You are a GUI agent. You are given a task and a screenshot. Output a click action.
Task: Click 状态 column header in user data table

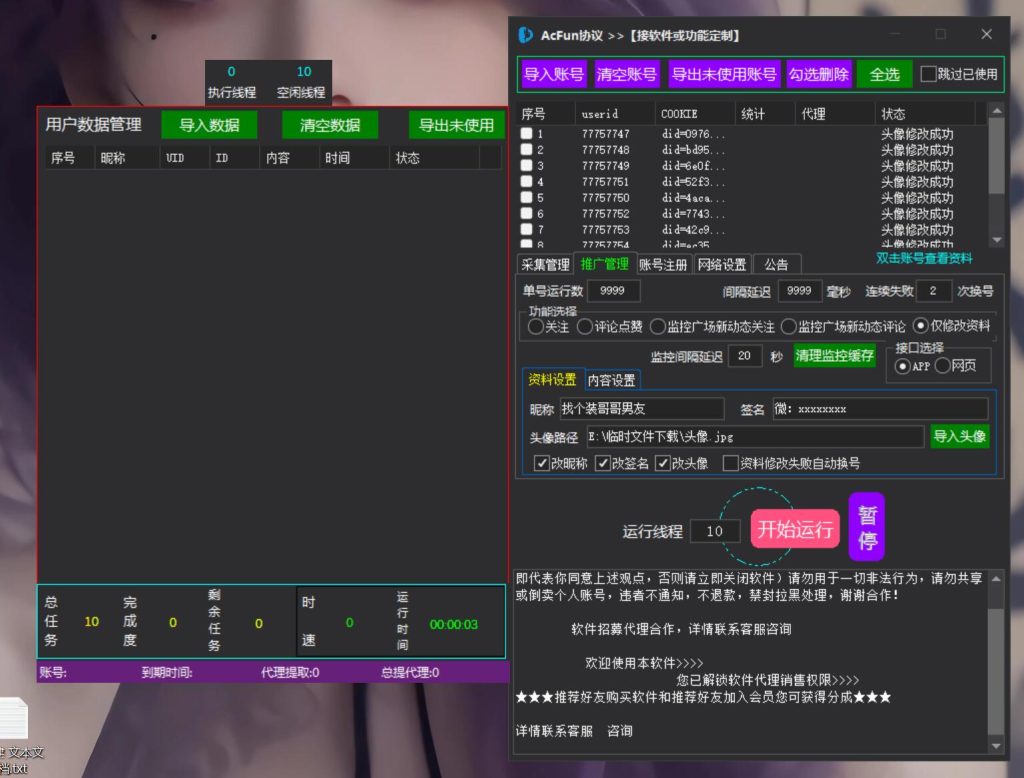tap(435, 158)
